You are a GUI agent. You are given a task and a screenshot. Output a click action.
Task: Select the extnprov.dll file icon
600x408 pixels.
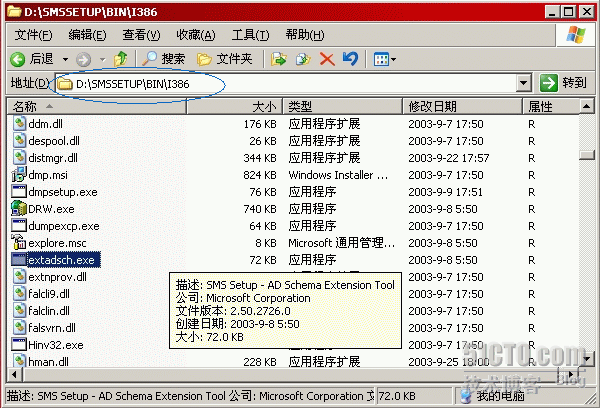click(19, 276)
